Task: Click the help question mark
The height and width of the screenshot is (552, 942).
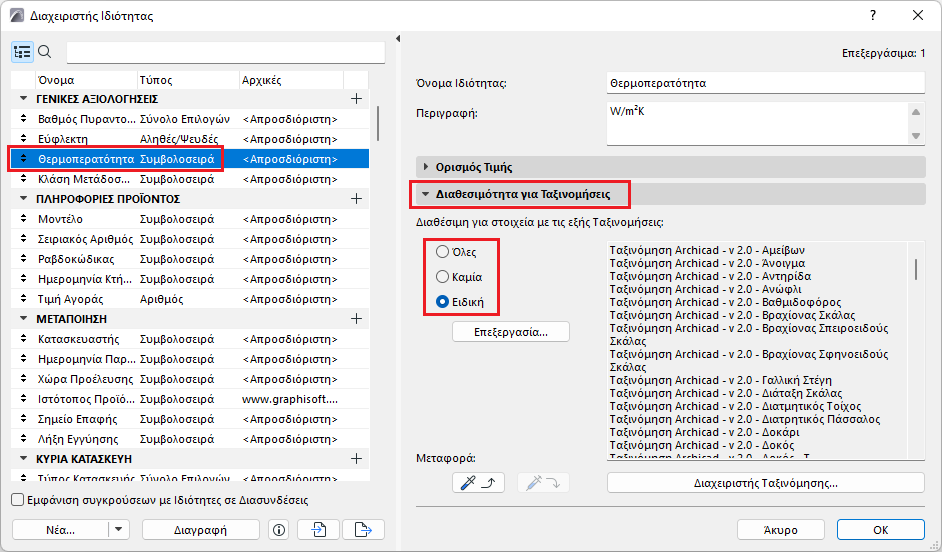Action: click(873, 16)
